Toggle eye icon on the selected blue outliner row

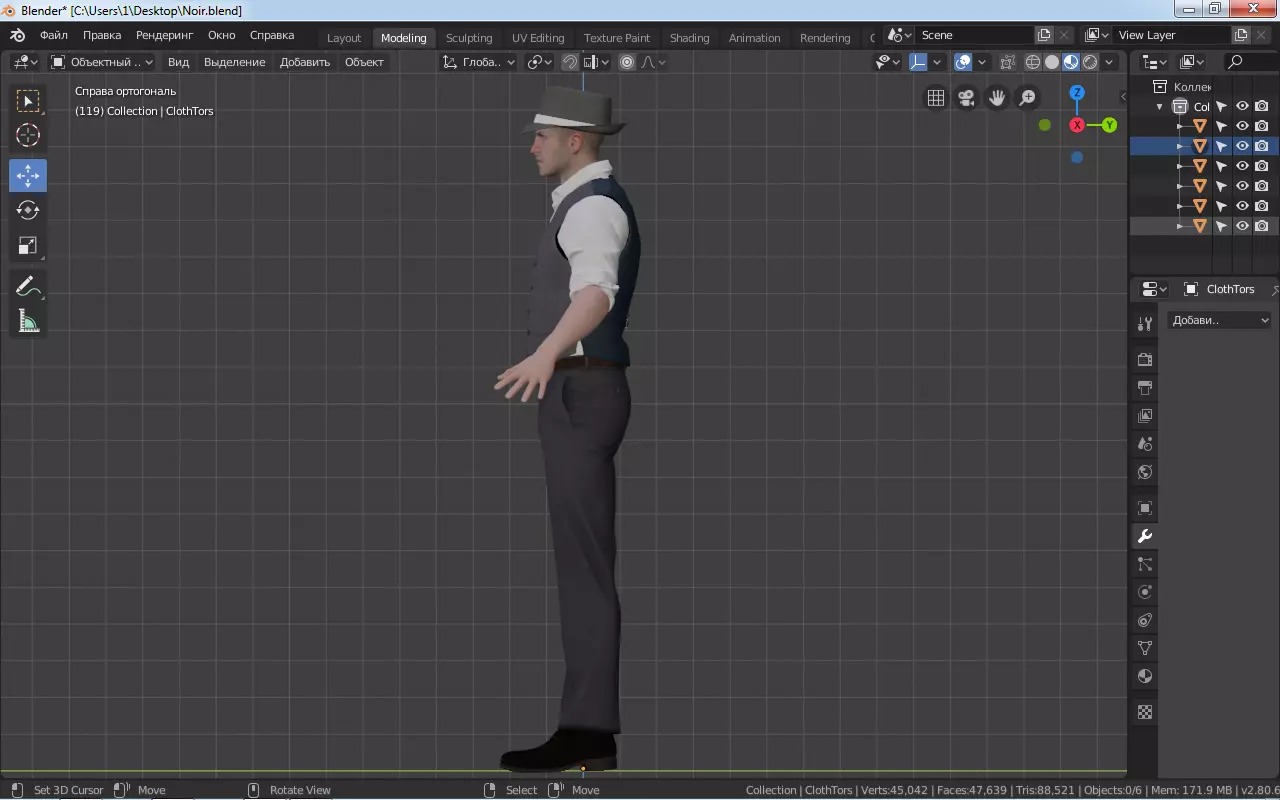[x=1242, y=146]
